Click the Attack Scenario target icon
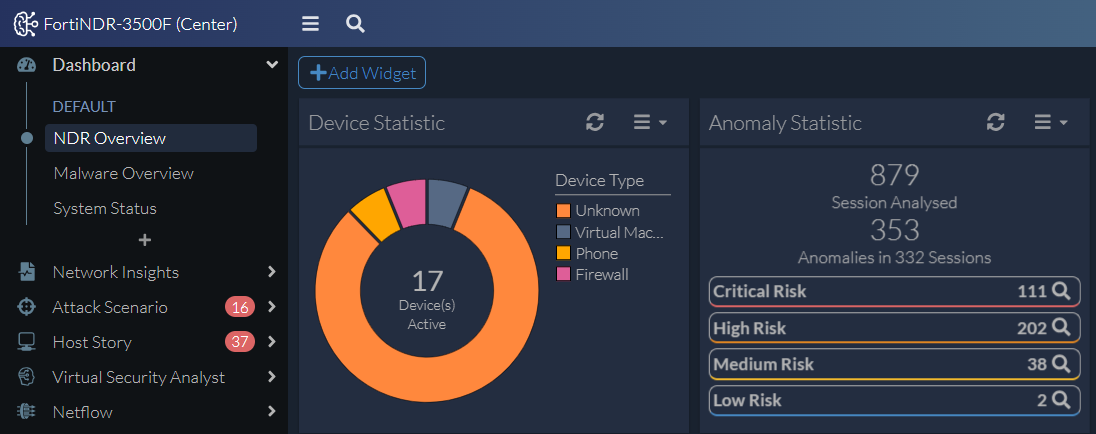 tap(27, 307)
